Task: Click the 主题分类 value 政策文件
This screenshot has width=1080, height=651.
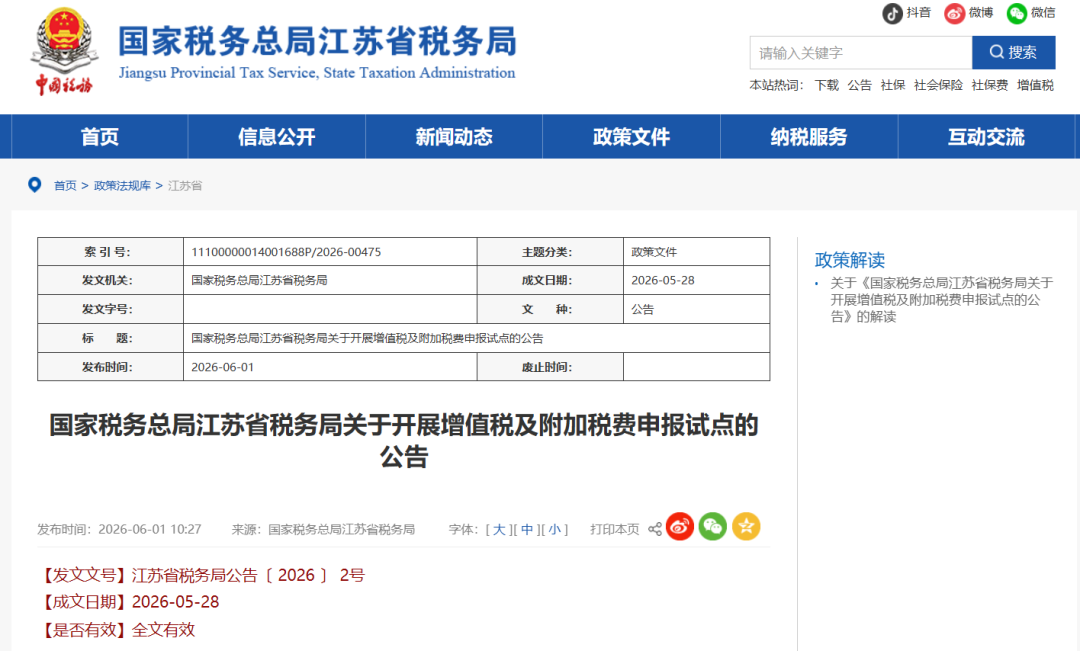Action: (x=654, y=252)
